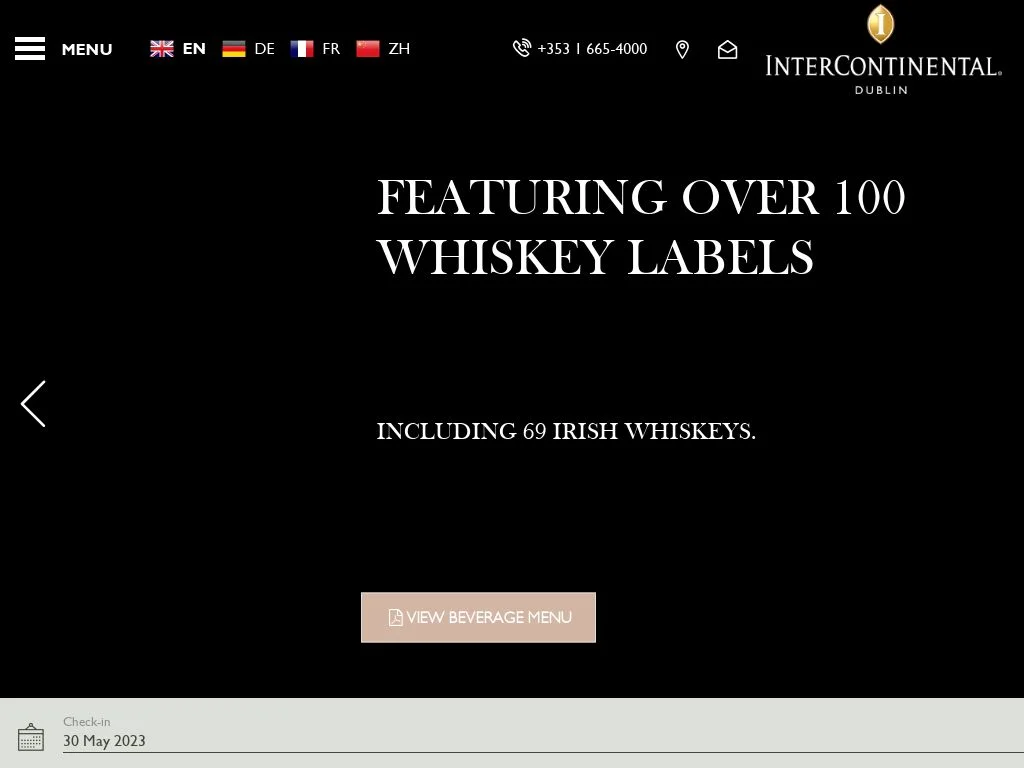Viewport: 1024px width, 768px height.
Task: Click the Chinese flag icon
Action: [x=368, y=49]
